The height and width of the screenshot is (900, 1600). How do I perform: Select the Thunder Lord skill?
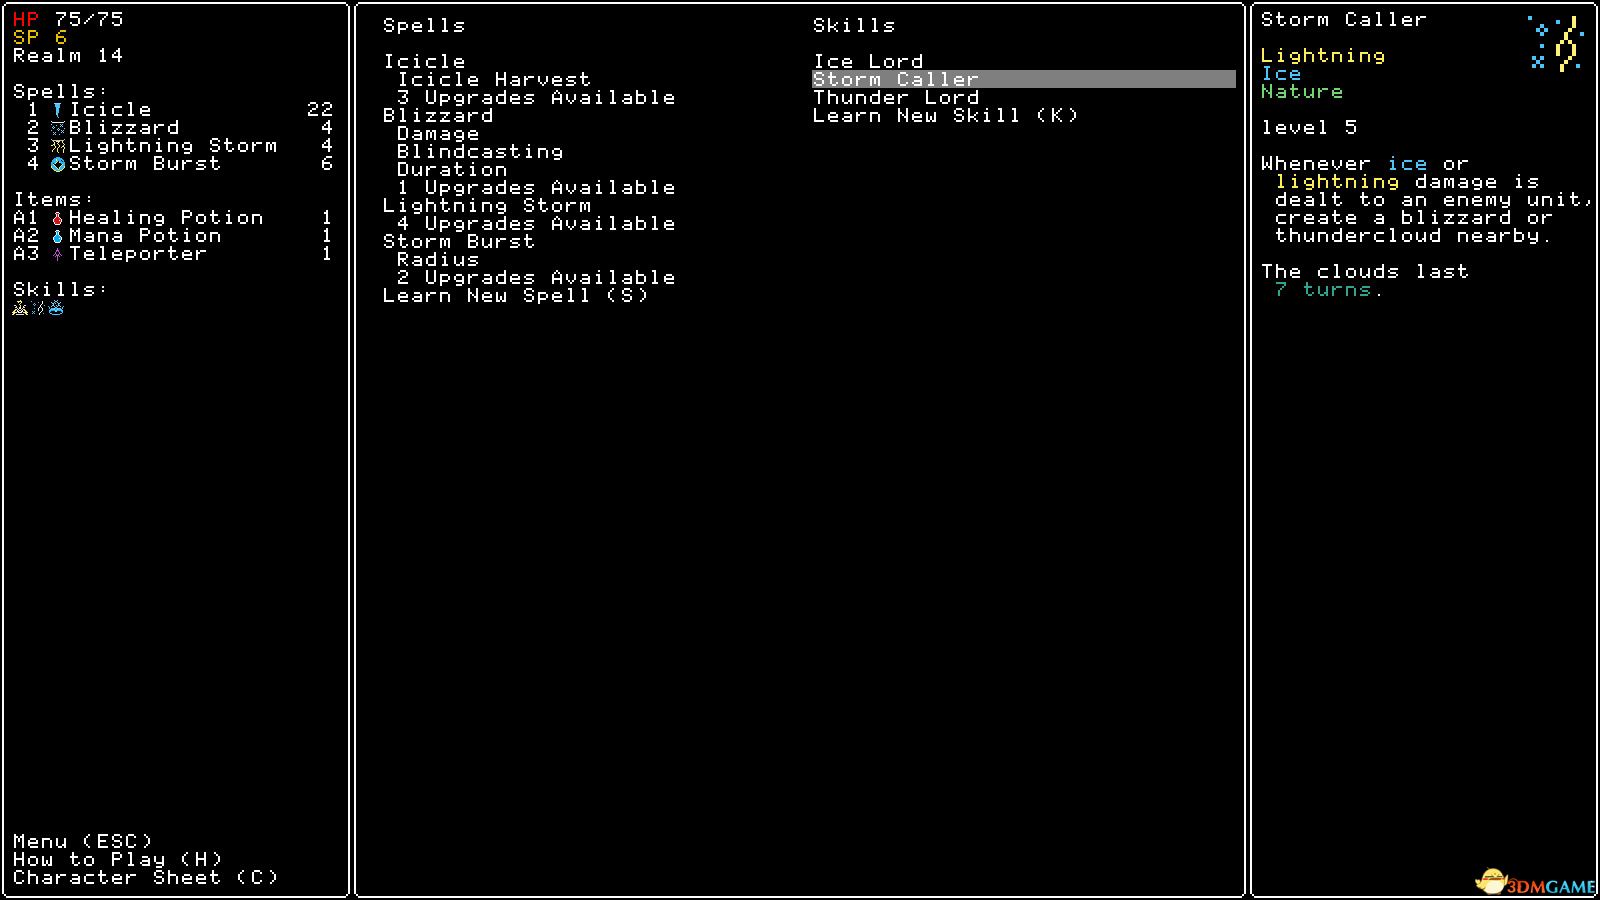tap(896, 97)
